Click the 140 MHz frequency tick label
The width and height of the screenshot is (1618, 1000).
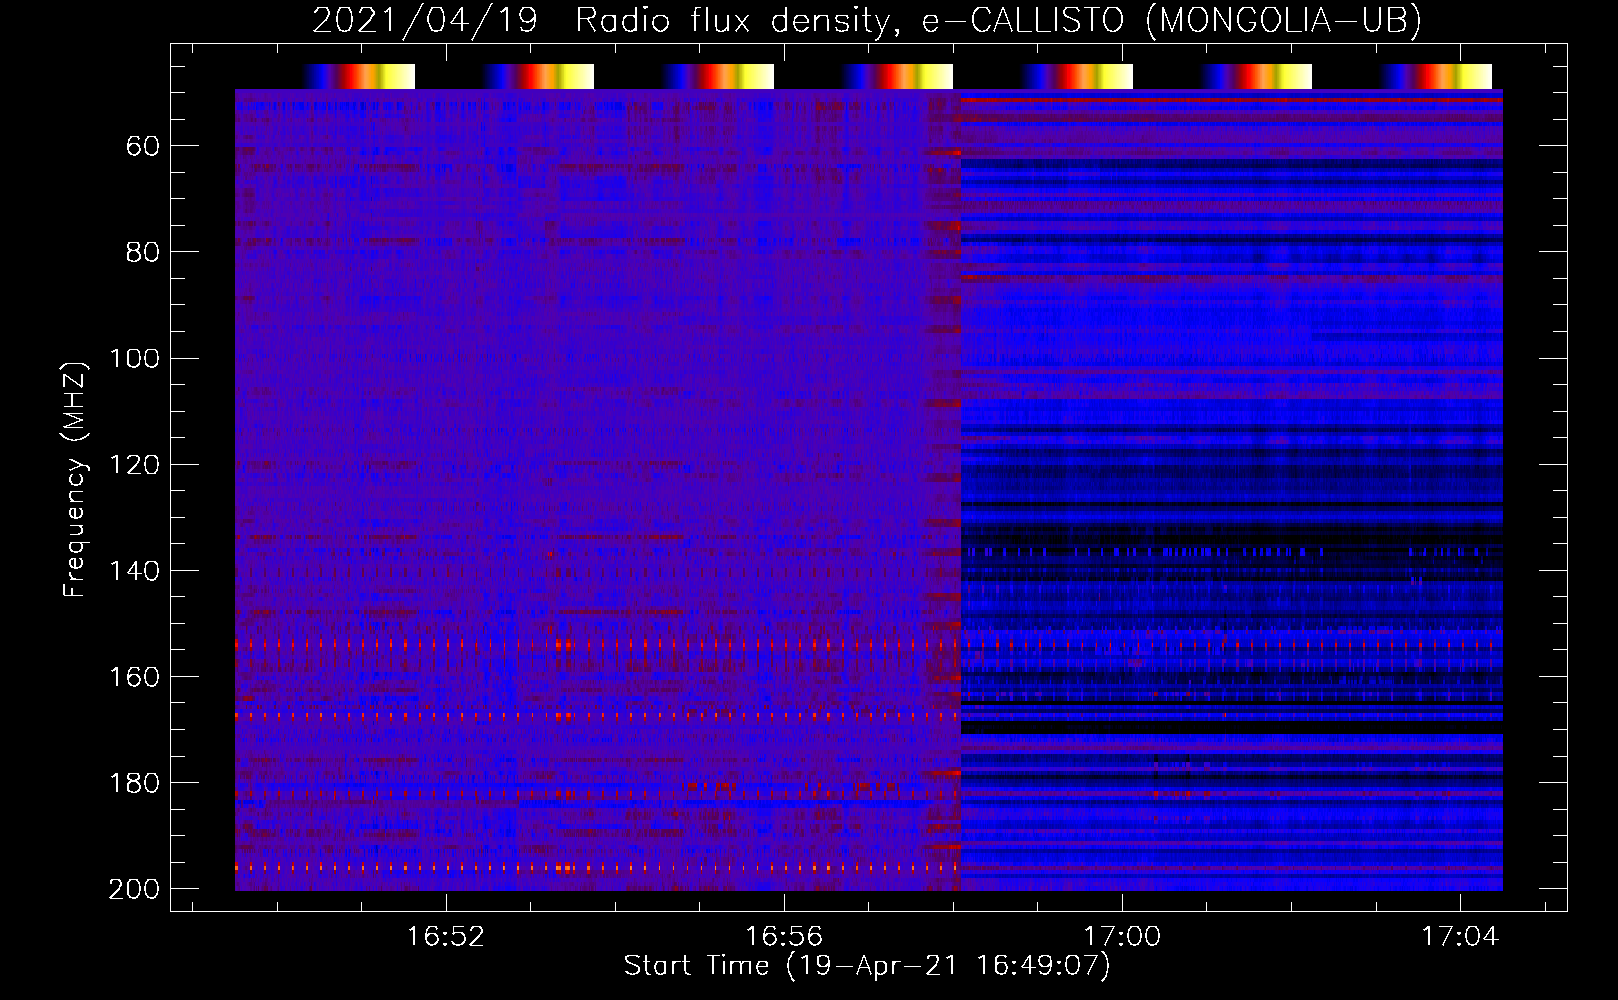134,570
